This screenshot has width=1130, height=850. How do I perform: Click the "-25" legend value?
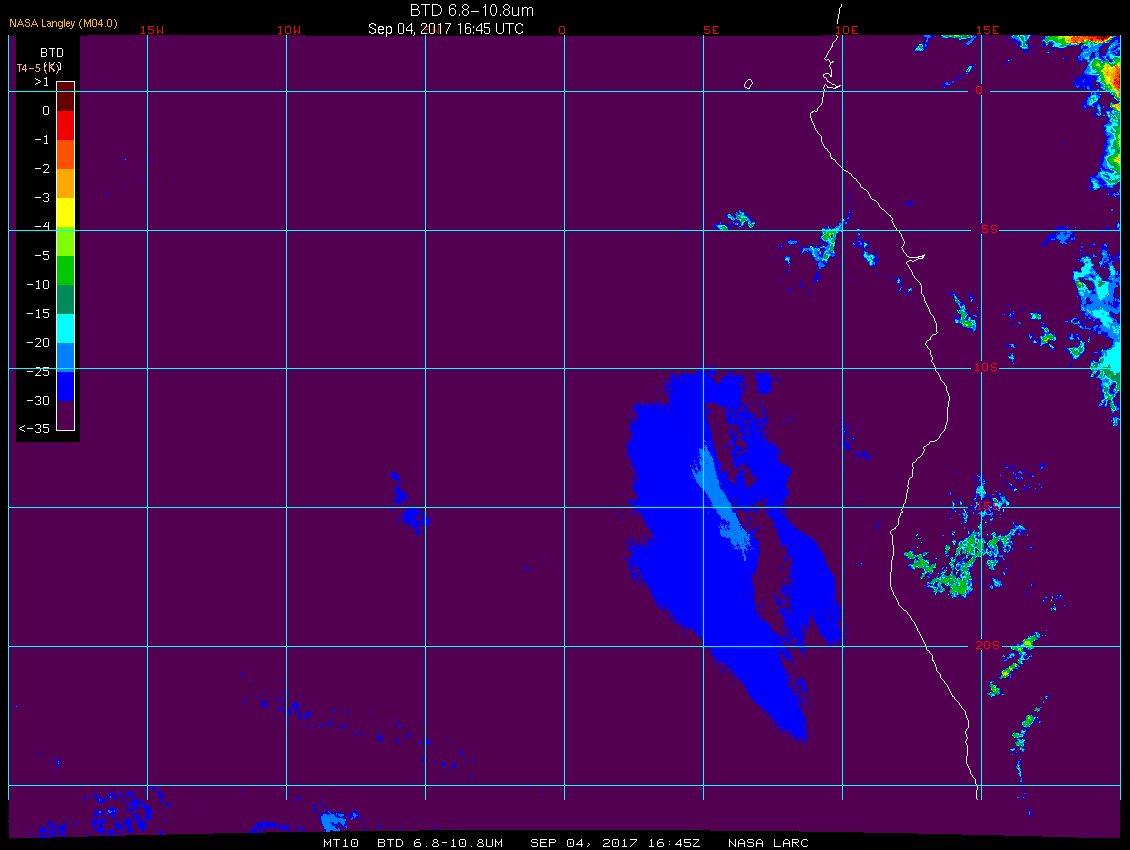click(38, 371)
